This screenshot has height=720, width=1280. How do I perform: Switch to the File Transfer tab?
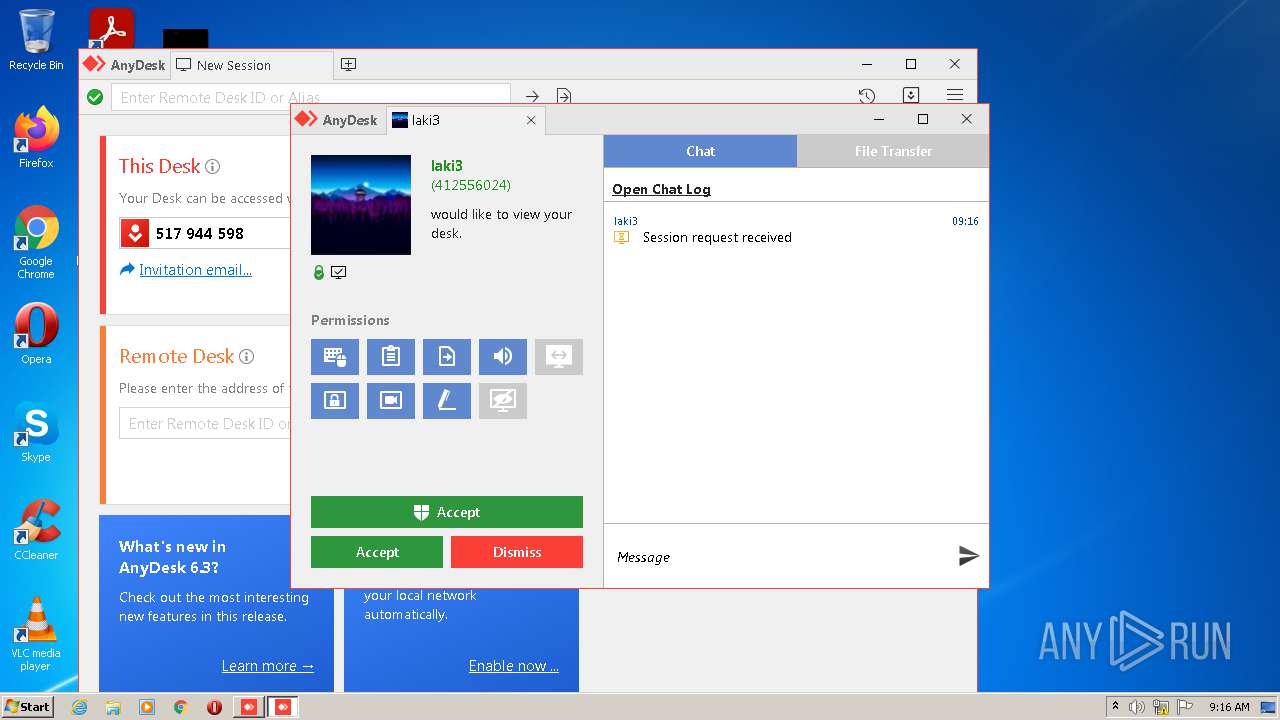tap(893, 151)
